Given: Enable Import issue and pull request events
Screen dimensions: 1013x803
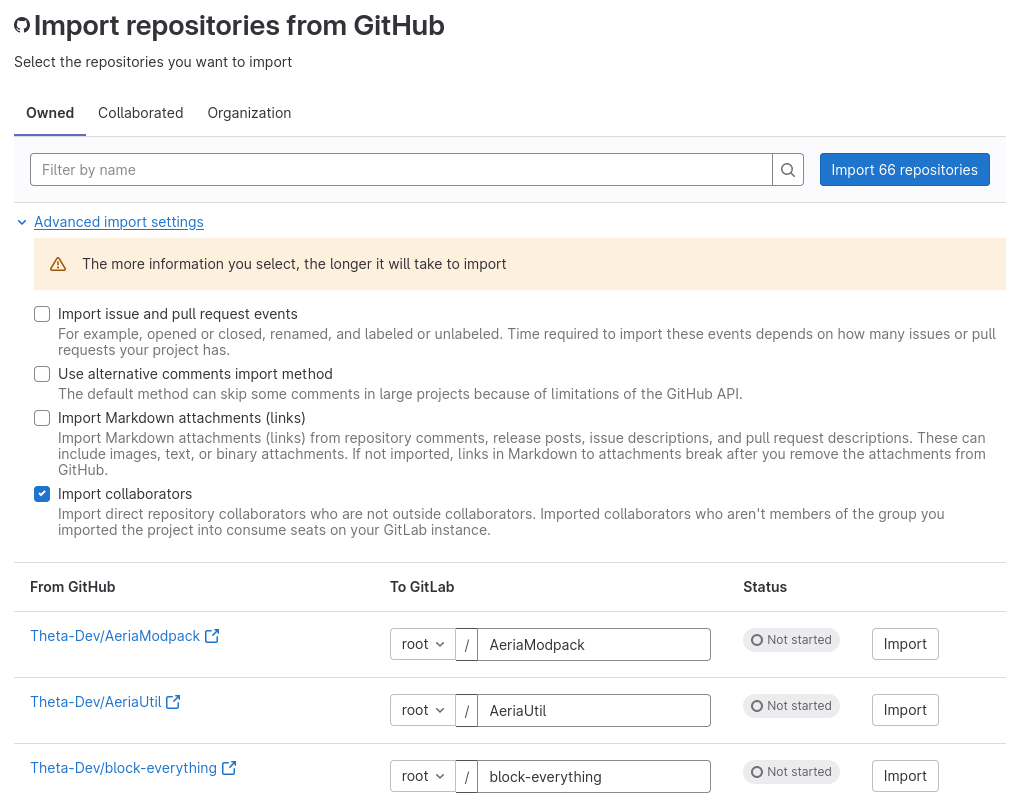Looking at the screenshot, I should click(42, 314).
